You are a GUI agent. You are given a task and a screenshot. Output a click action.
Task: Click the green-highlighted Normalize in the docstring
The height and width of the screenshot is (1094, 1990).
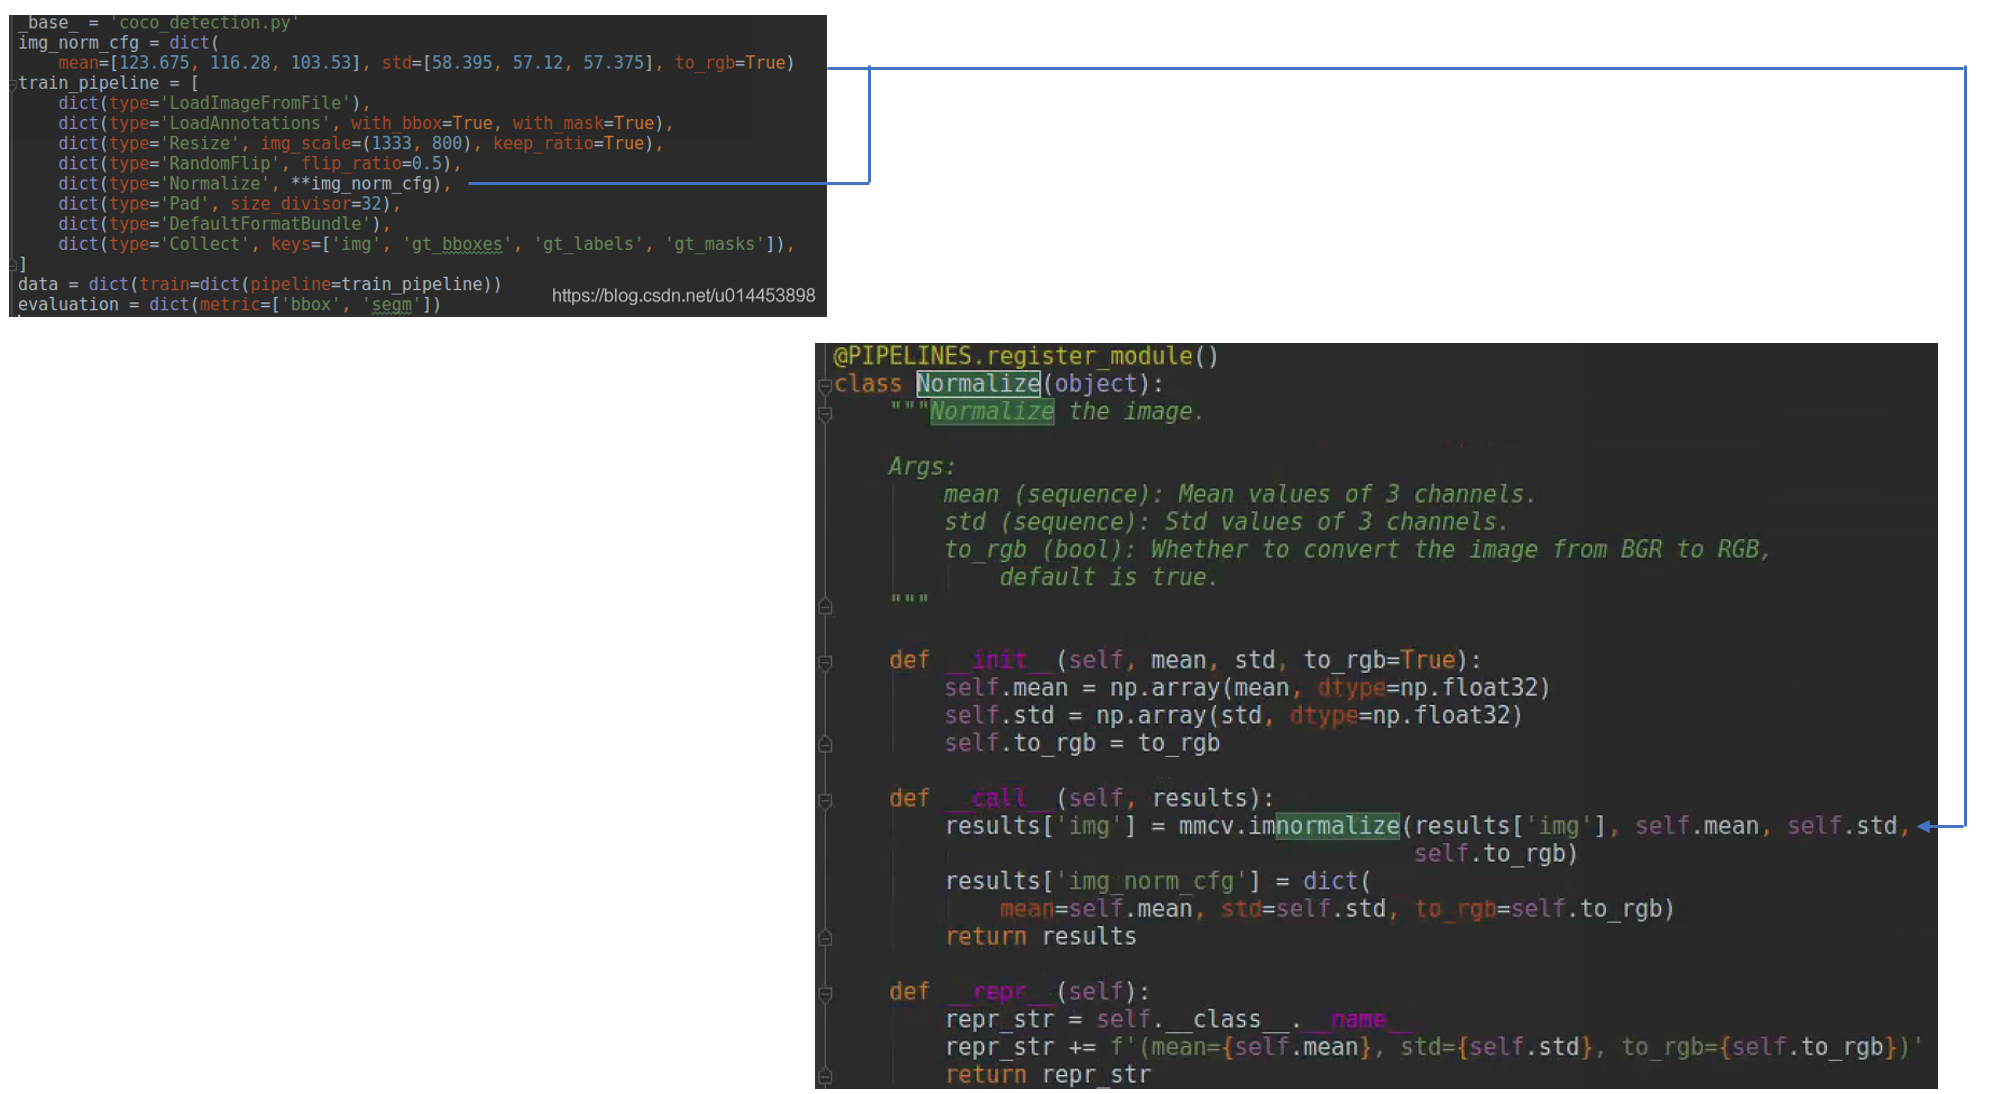point(991,412)
